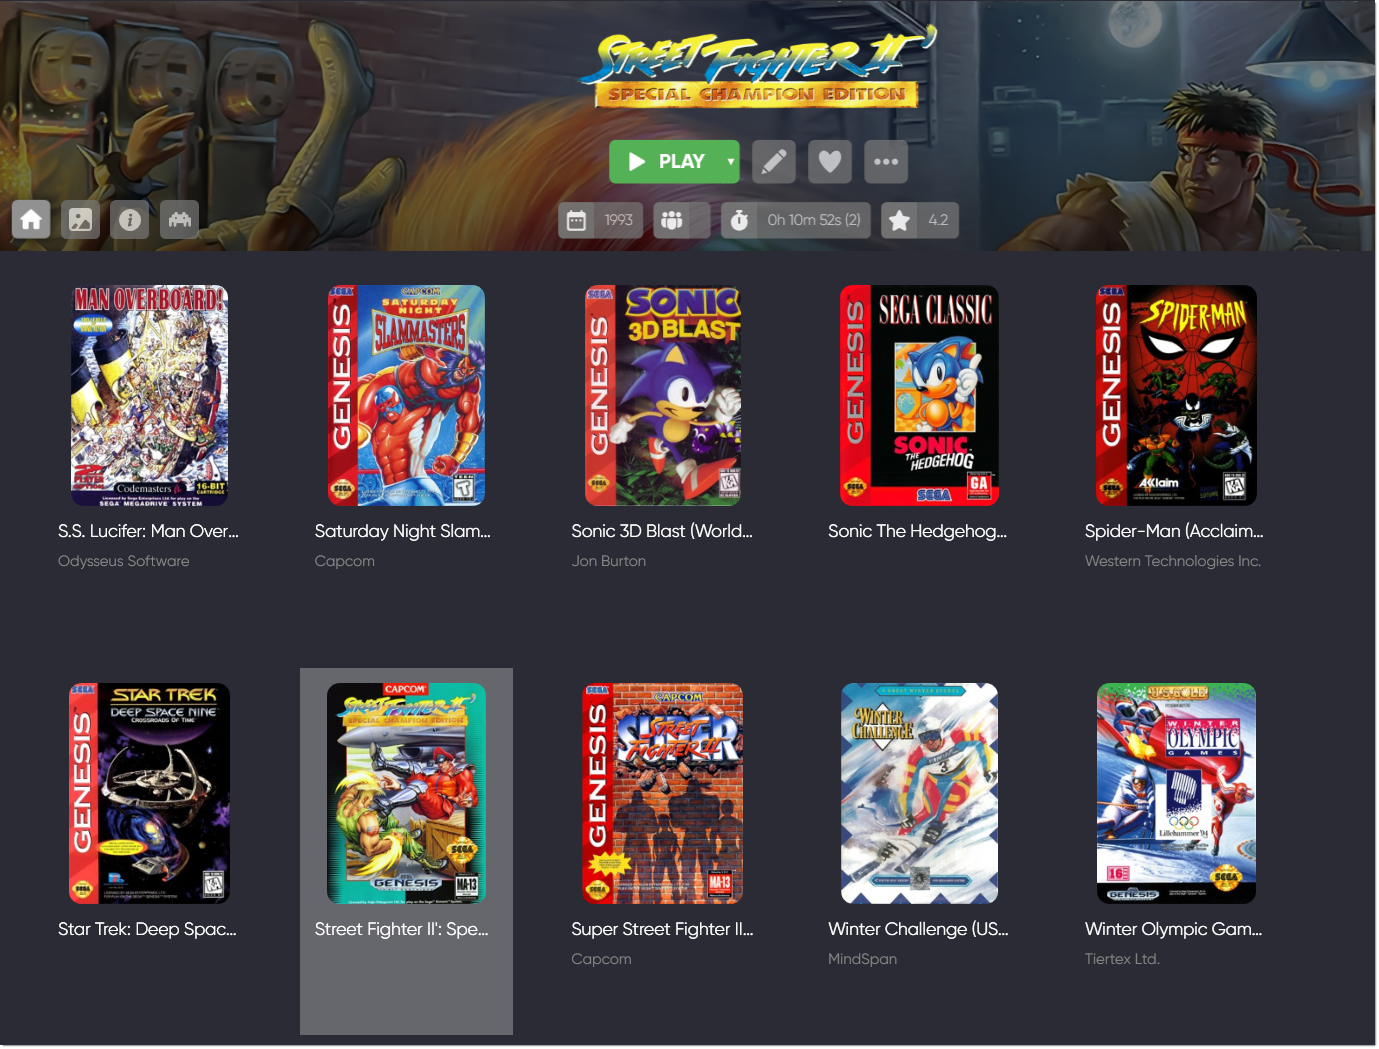The height and width of the screenshot is (1049, 1379).
Task: Click the Sonic The Hedgehog... title
Action: (917, 531)
